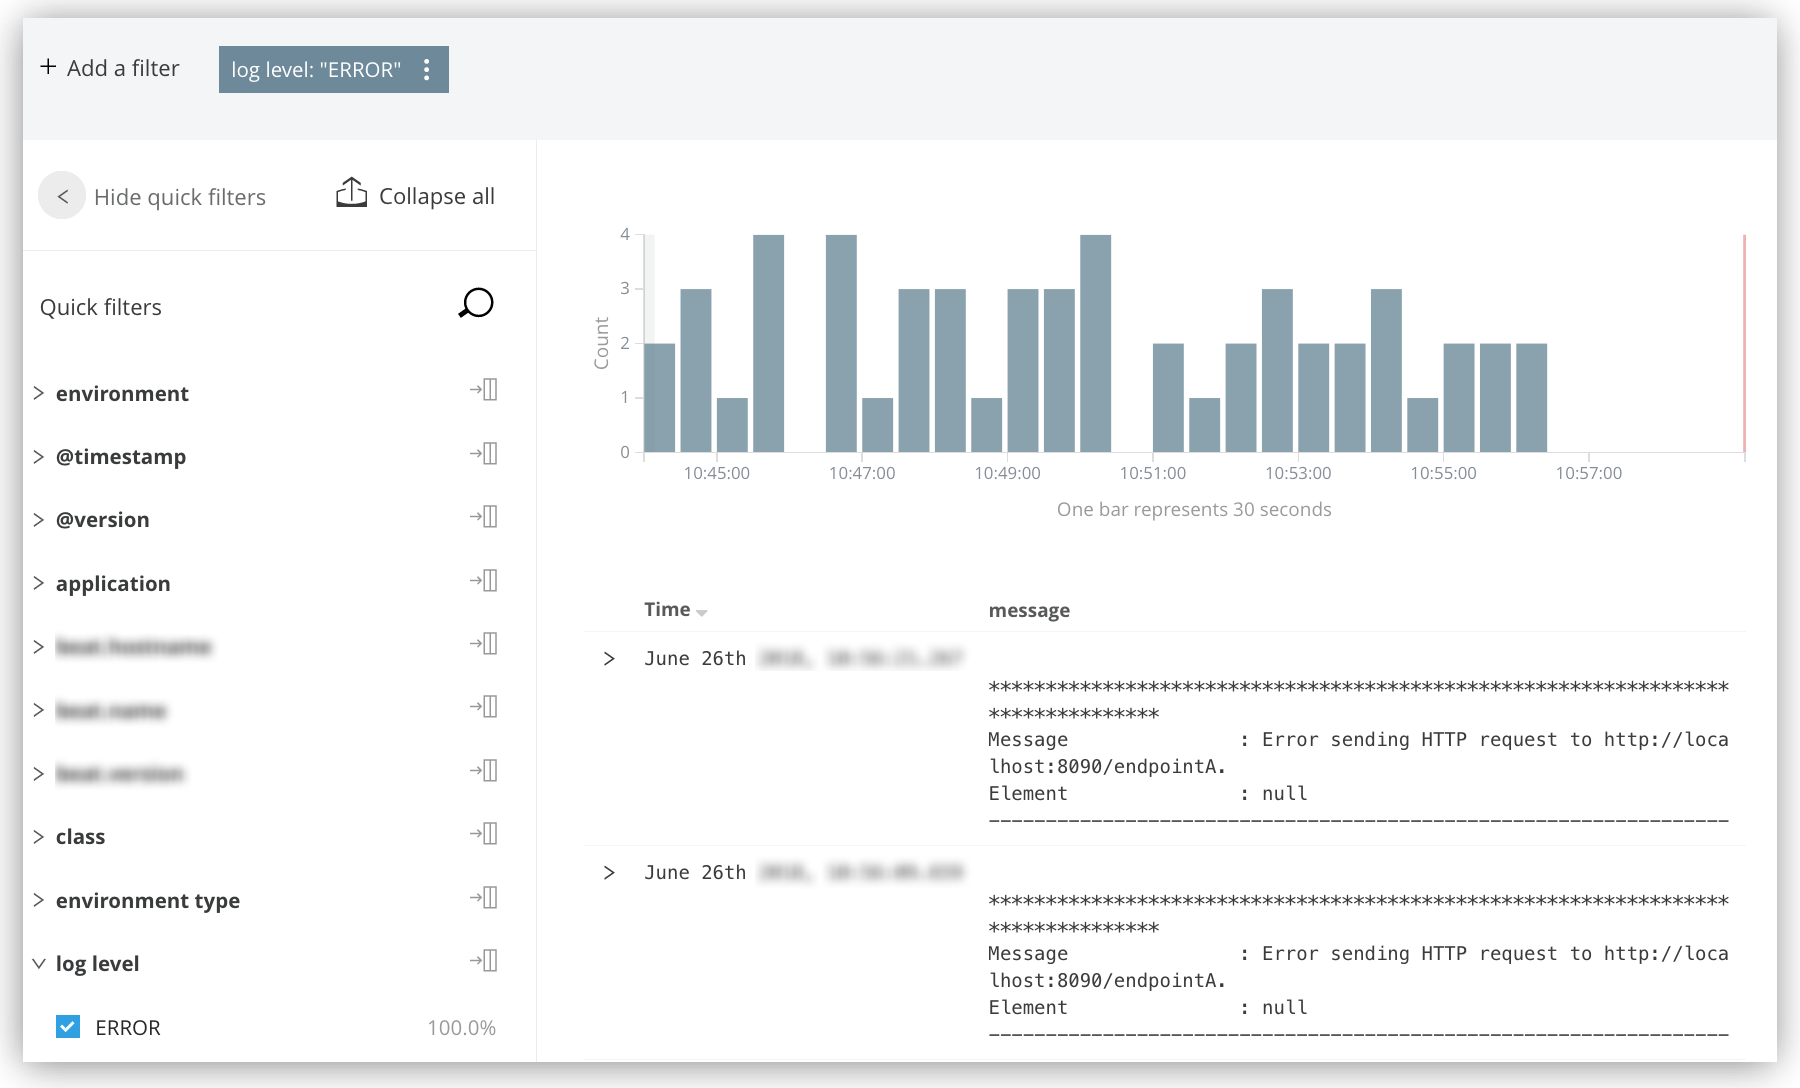Expand the first log entry from June 26th
Screen dimensions: 1800x1088
point(610,658)
